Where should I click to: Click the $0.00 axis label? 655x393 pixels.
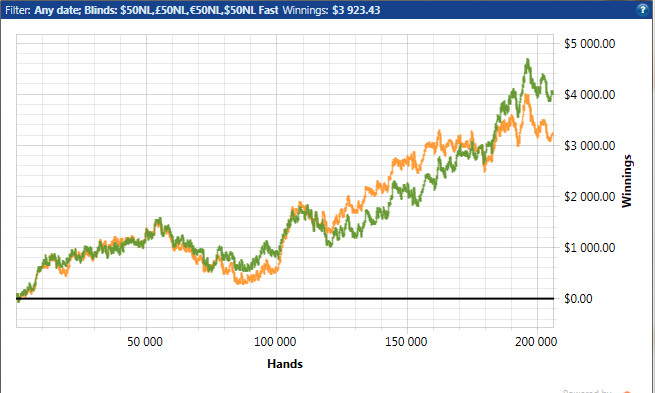point(578,299)
